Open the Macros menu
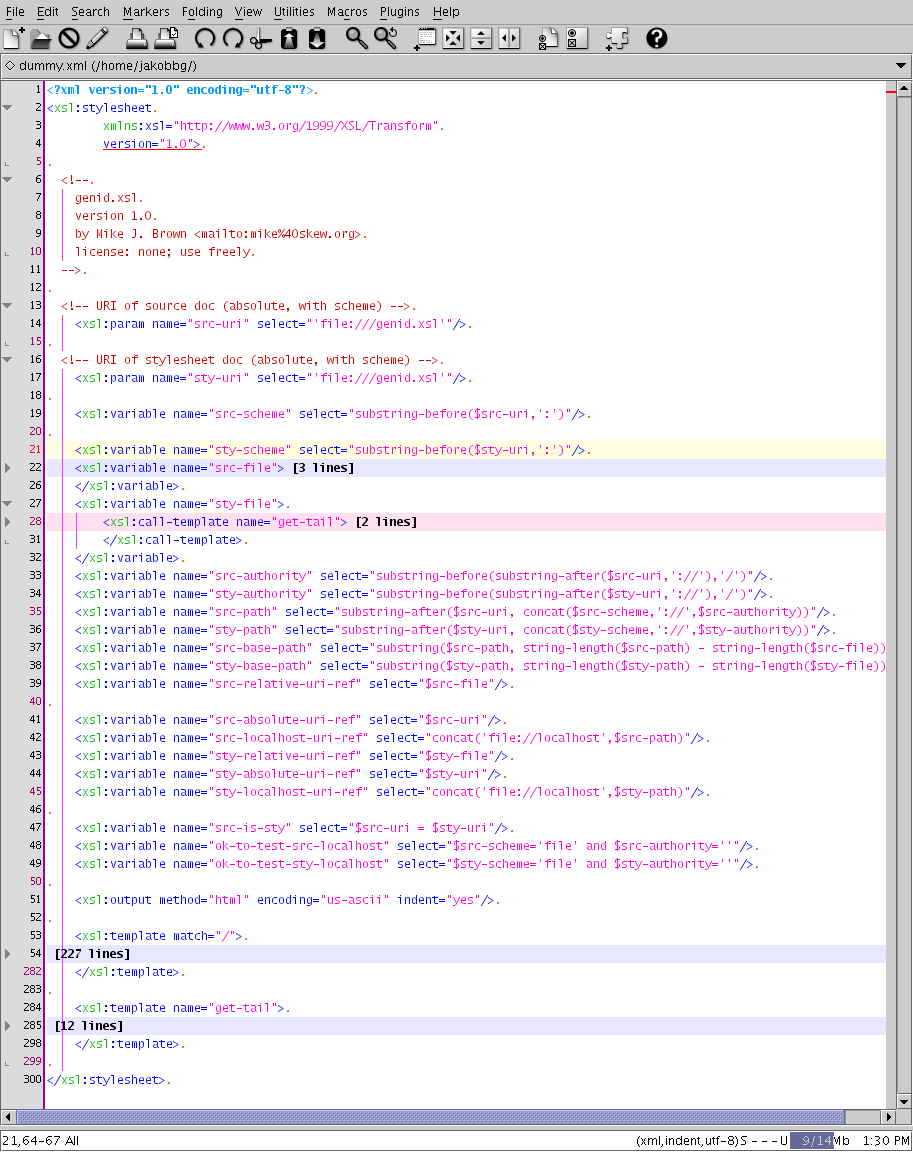Image resolution: width=913 pixels, height=1152 pixels. click(x=347, y=12)
